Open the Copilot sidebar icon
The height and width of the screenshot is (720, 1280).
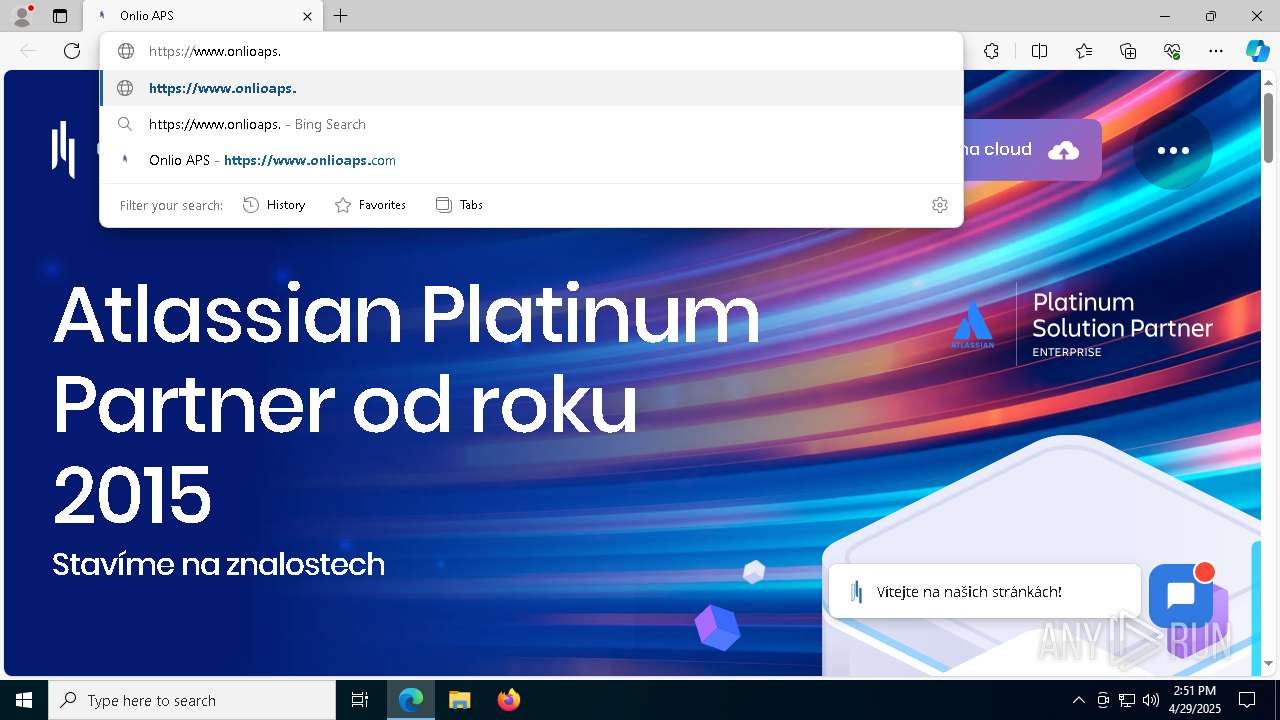[x=1258, y=51]
